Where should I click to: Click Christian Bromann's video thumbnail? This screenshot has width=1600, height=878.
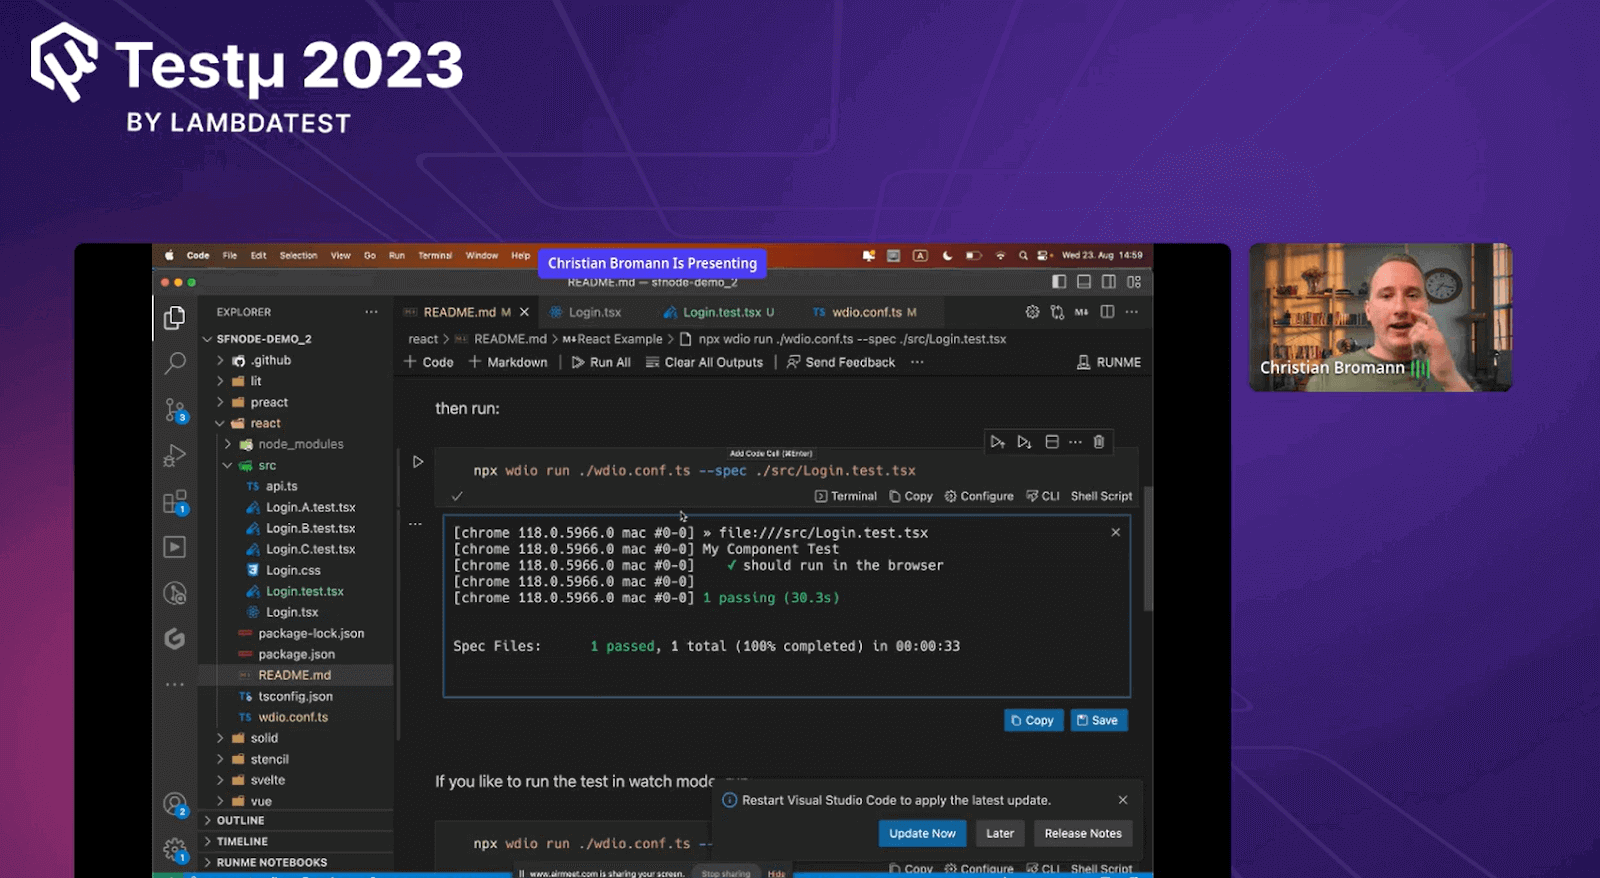click(1380, 317)
